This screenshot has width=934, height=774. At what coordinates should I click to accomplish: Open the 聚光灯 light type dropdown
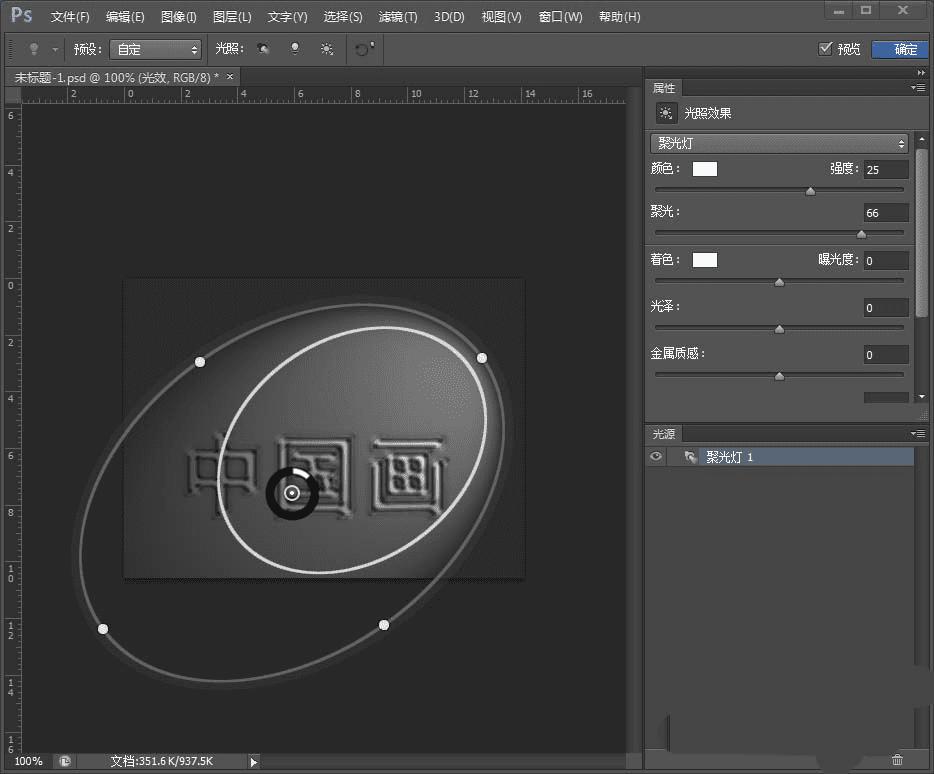pos(779,143)
